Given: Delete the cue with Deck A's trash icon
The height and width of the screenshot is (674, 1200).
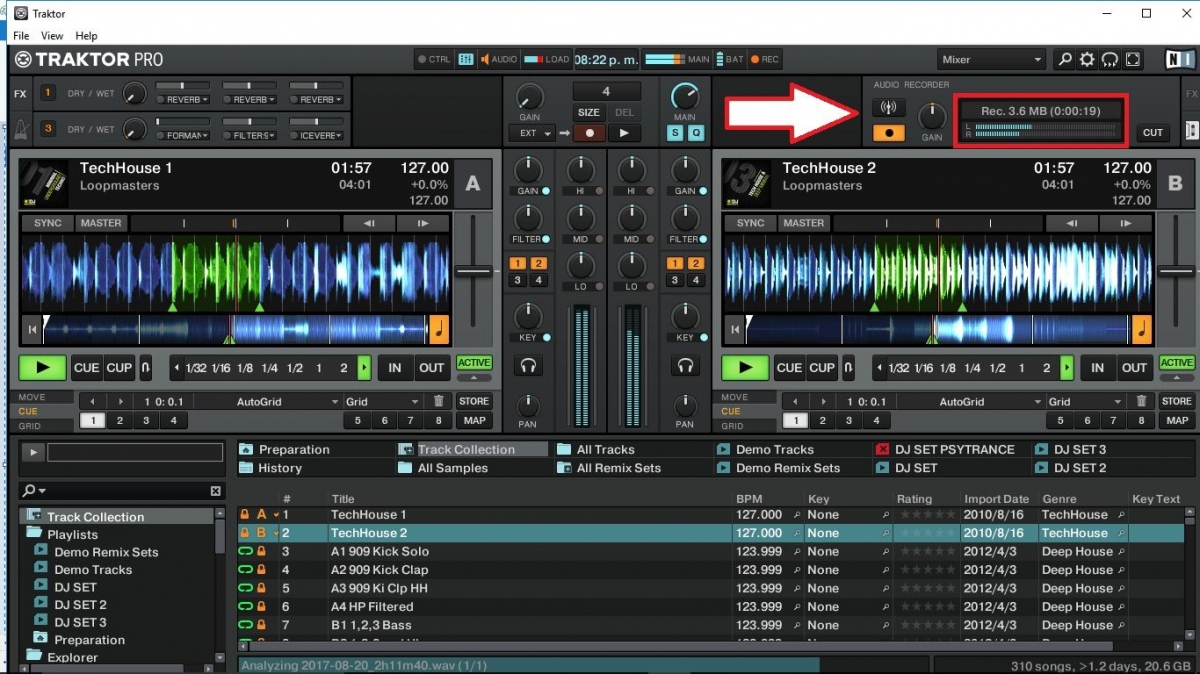Looking at the screenshot, I should coord(438,402).
